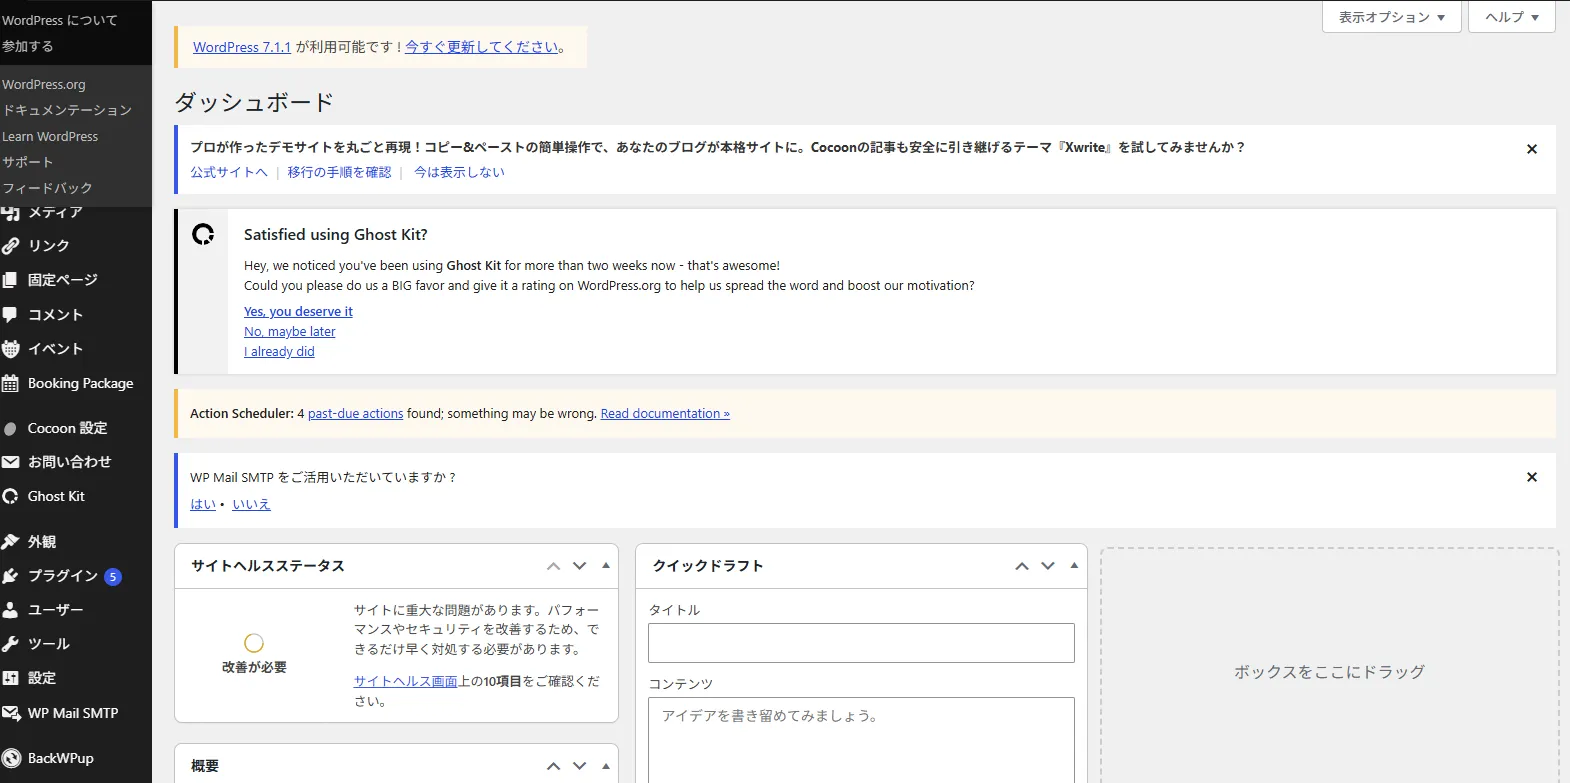Open the WP Mail SMTP menu
The height and width of the screenshot is (783, 1570).
(x=76, y=713)
